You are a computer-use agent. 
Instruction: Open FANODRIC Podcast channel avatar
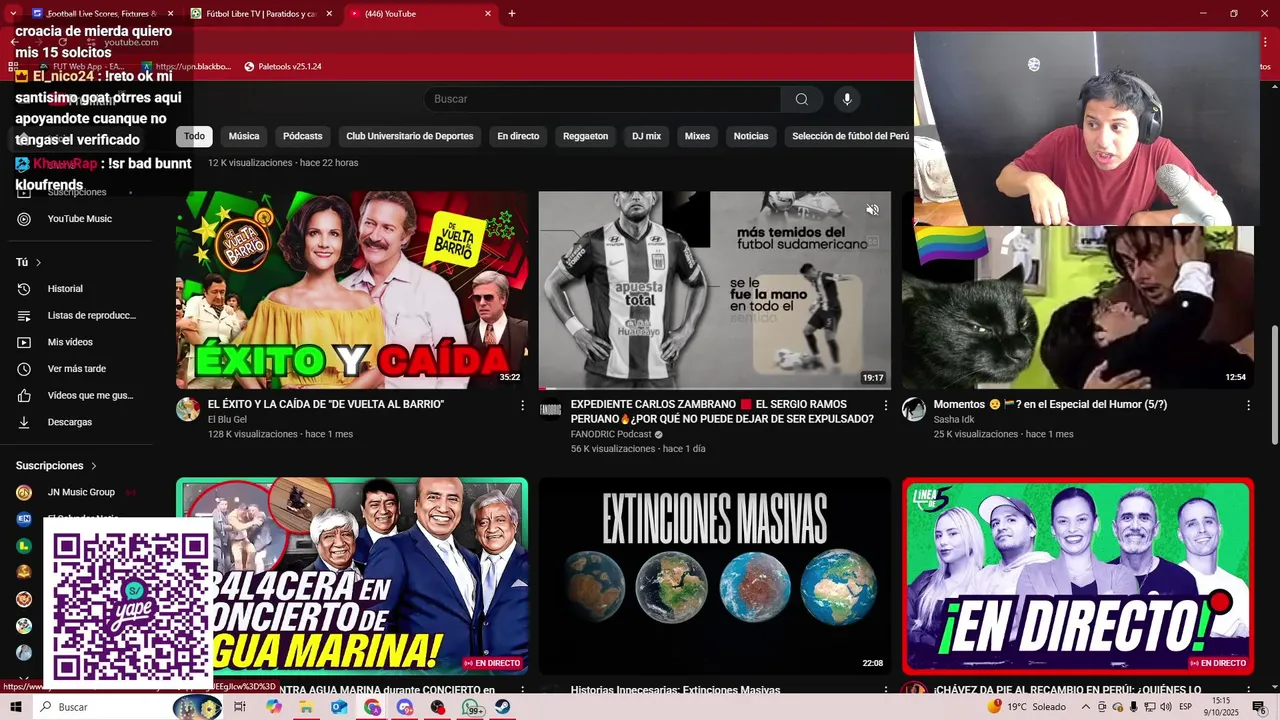tap(551, 409)
